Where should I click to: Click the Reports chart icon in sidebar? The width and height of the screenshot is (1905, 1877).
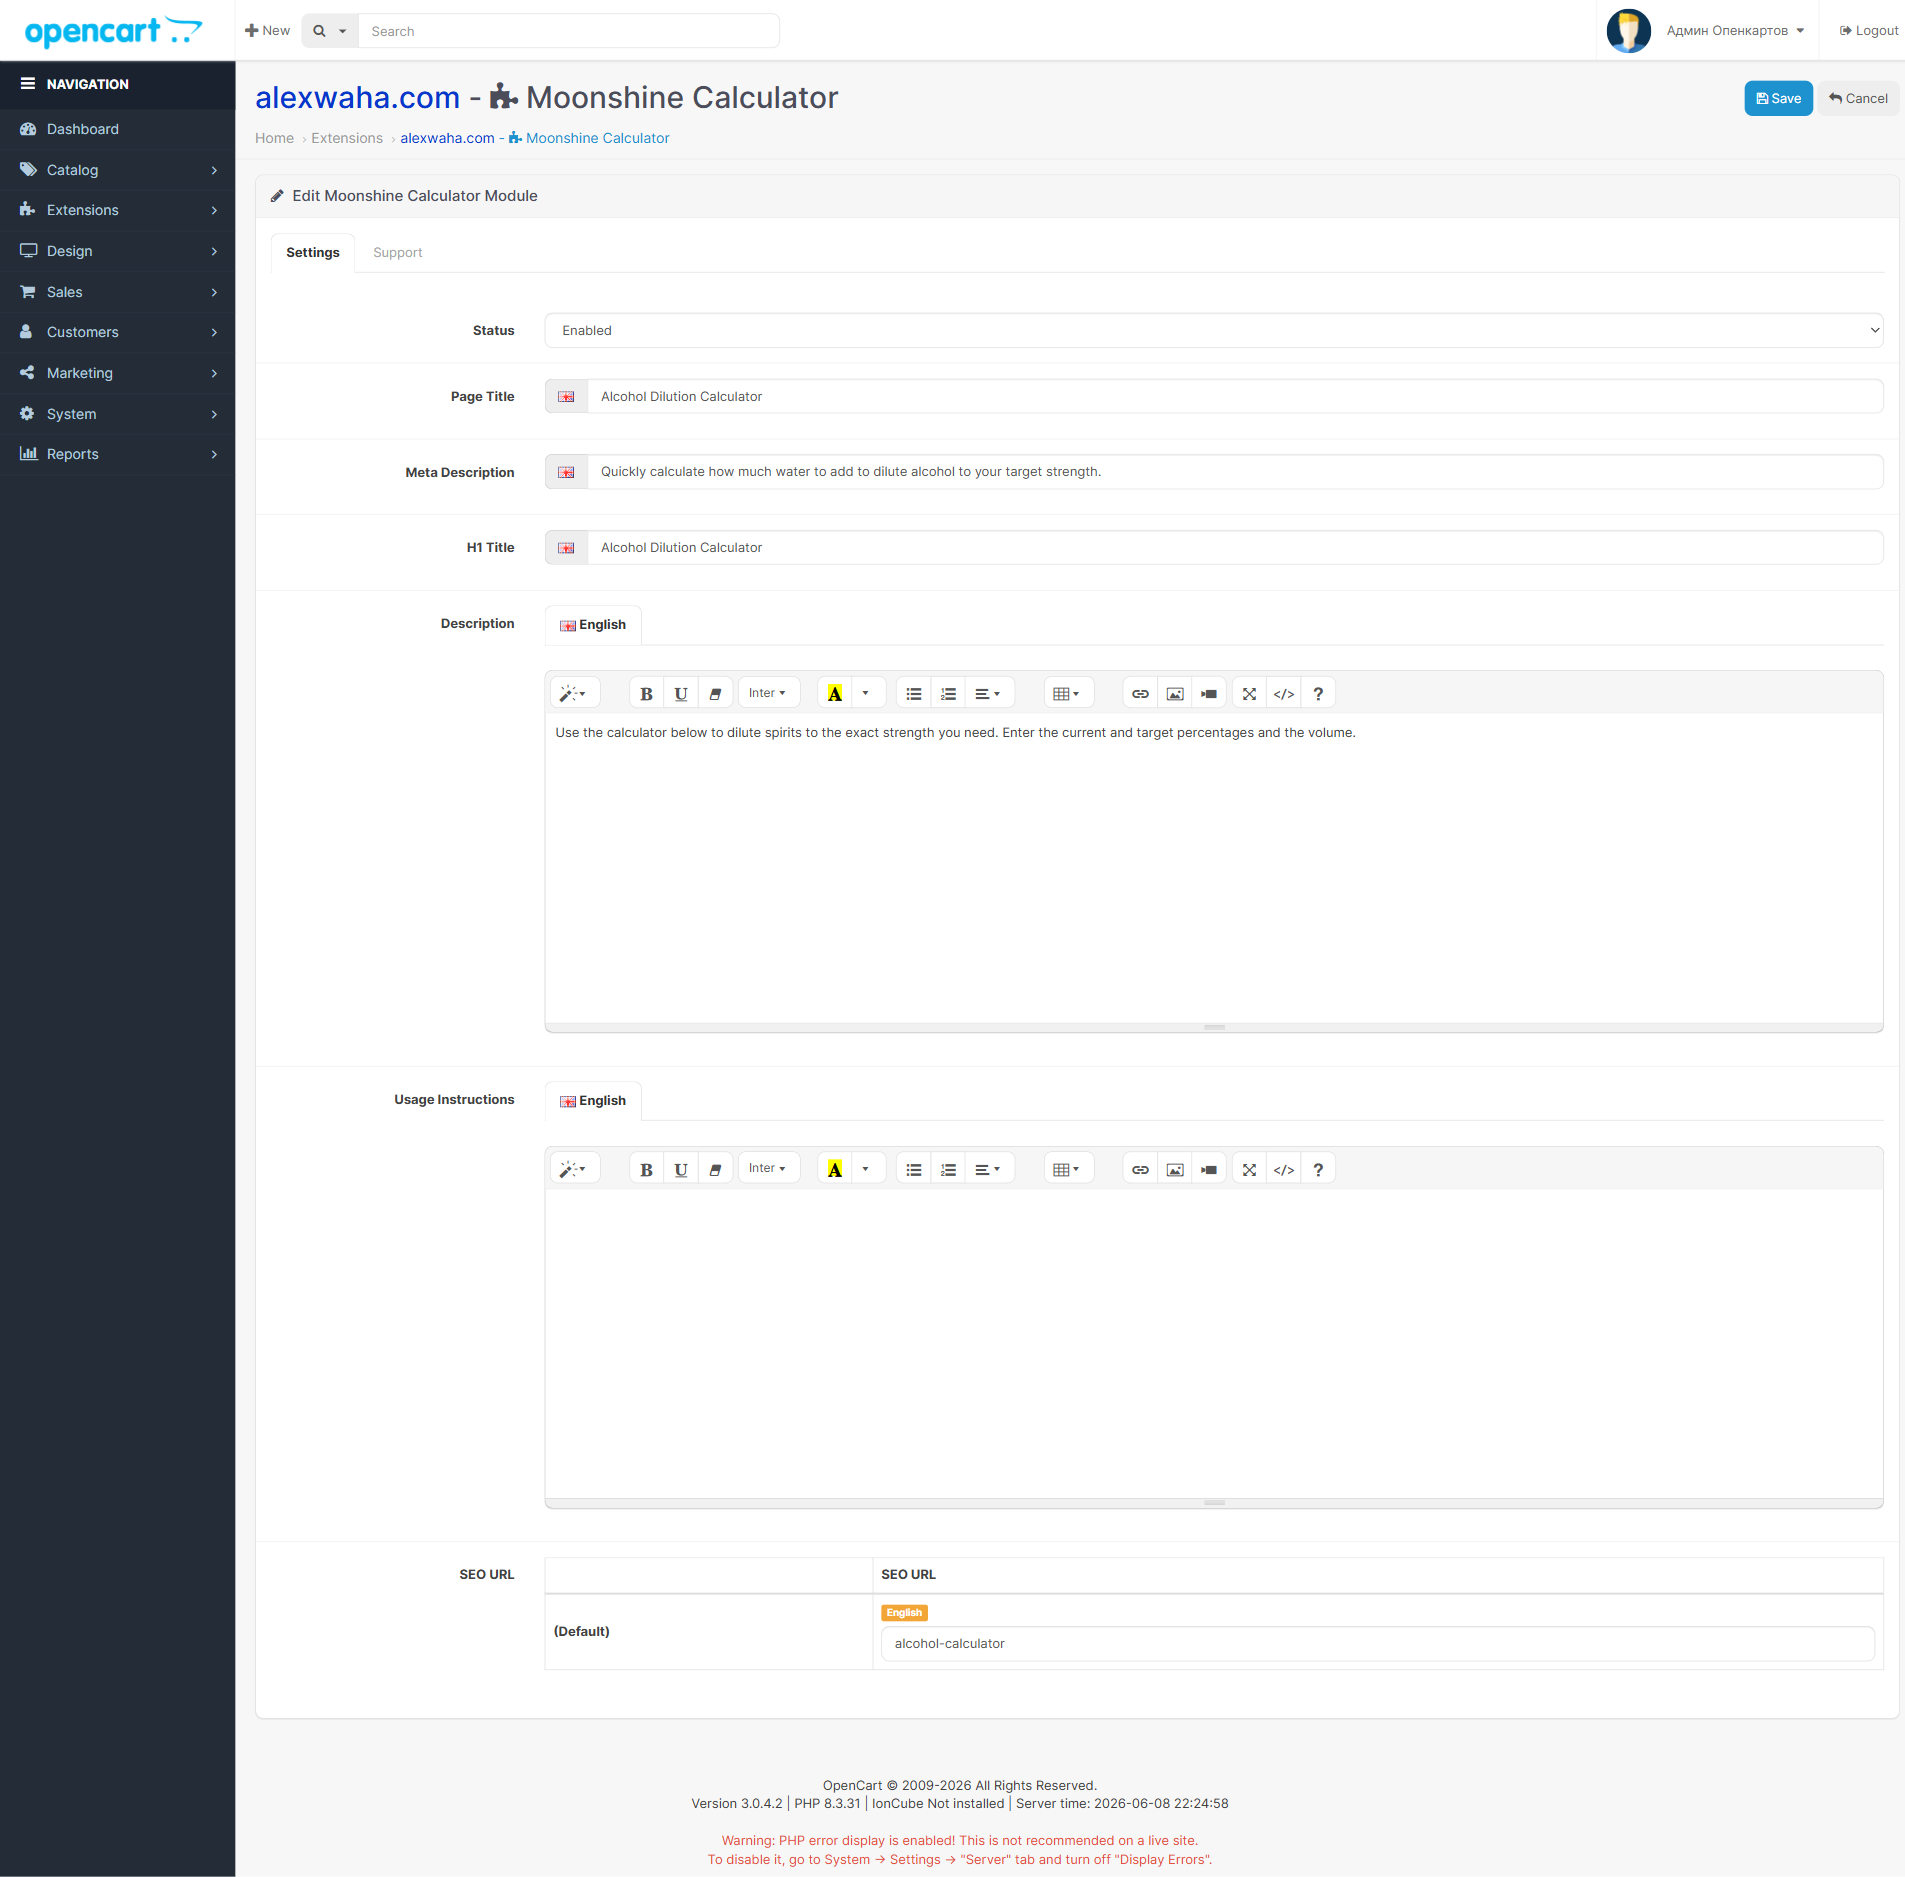pos(28,454)
